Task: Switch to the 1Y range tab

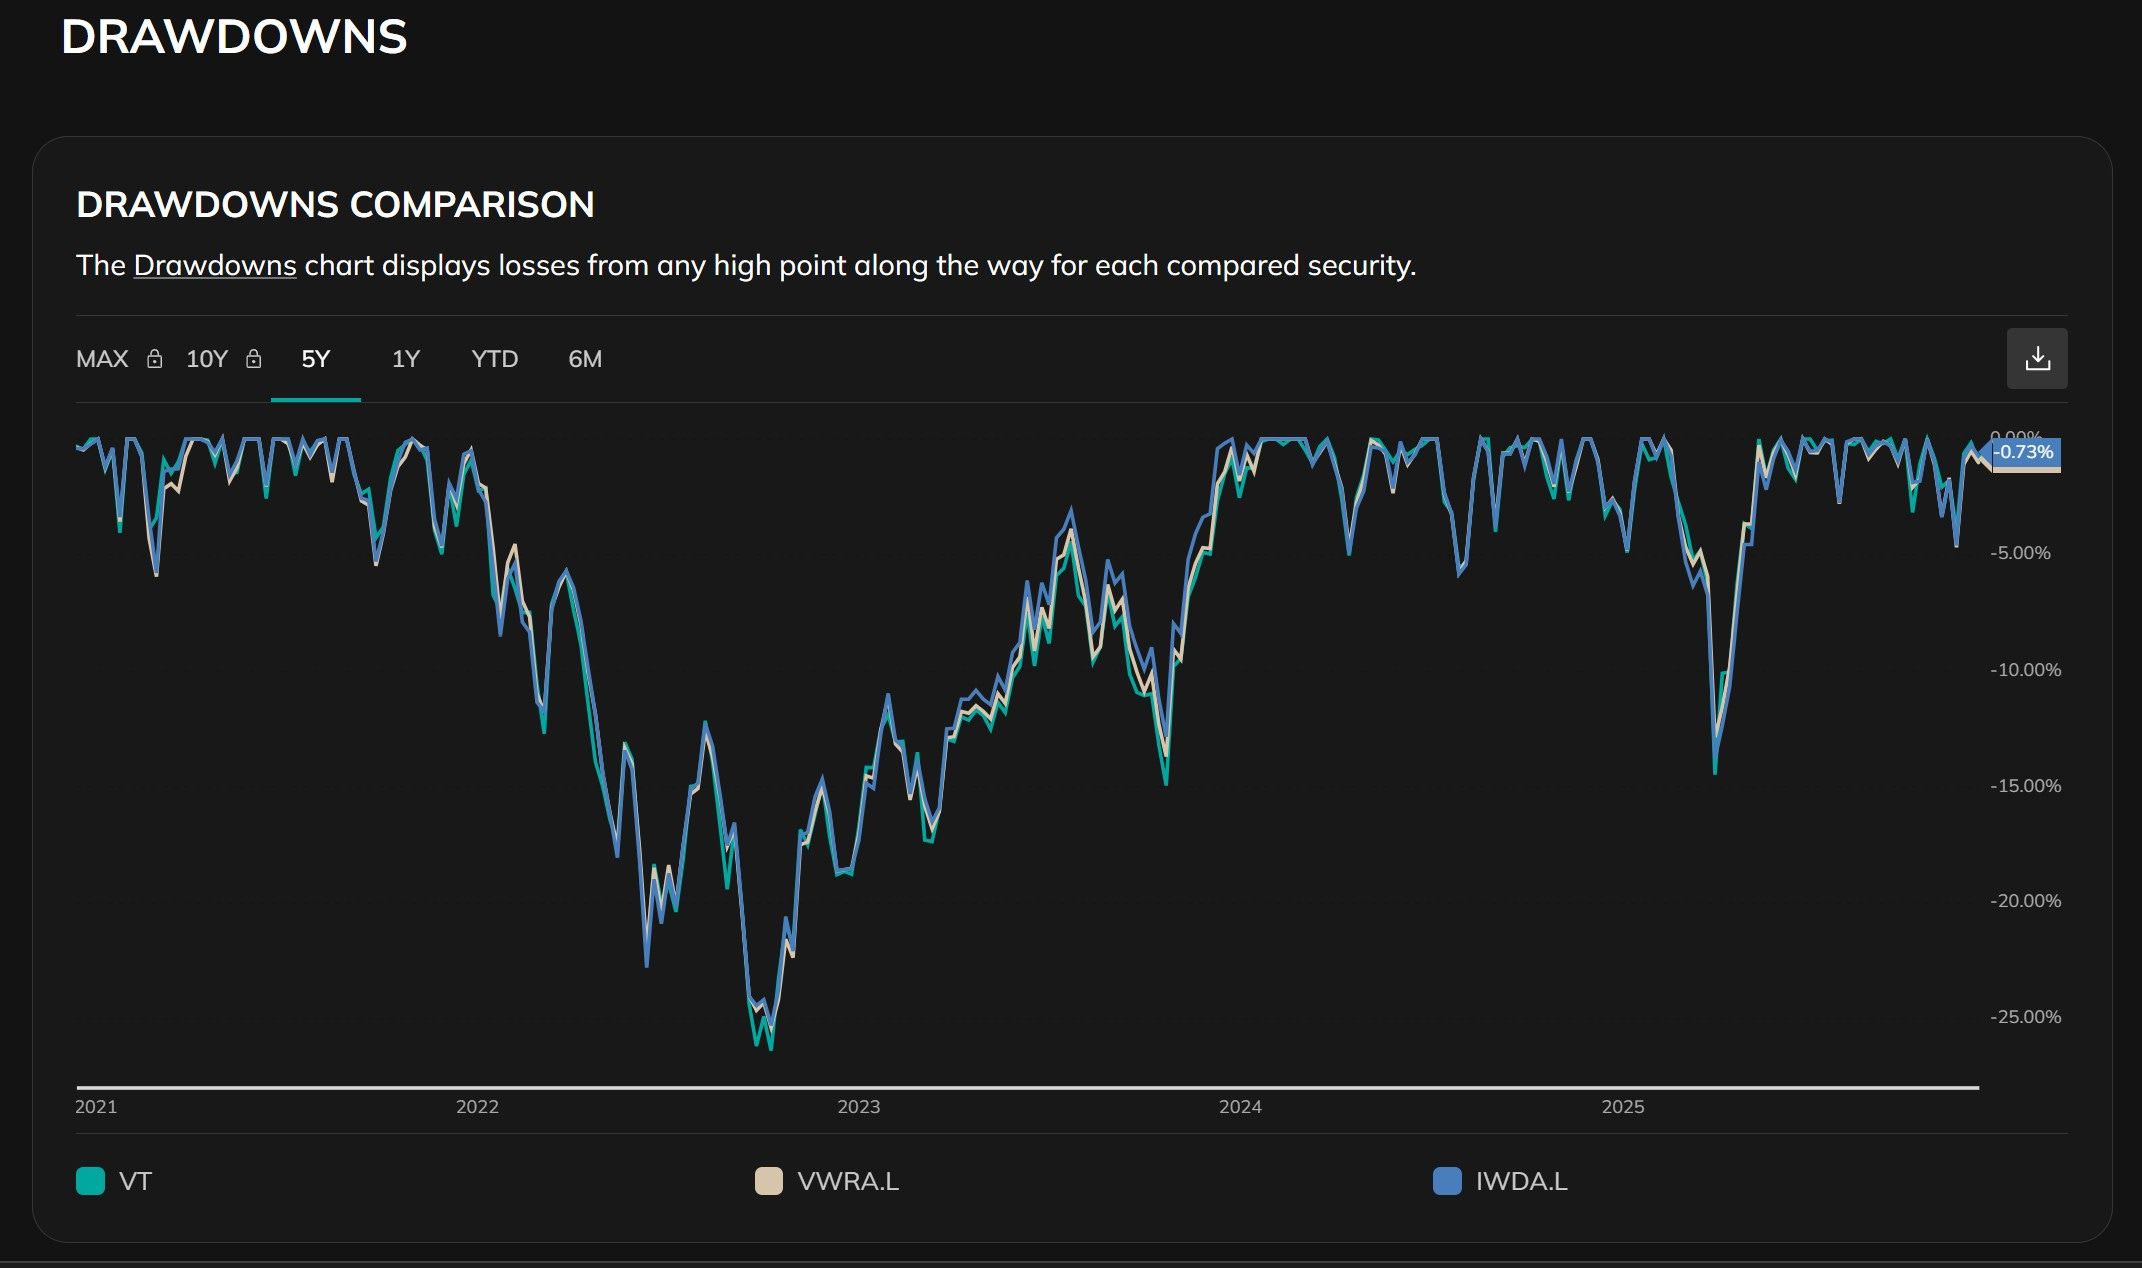Action: 405,359
